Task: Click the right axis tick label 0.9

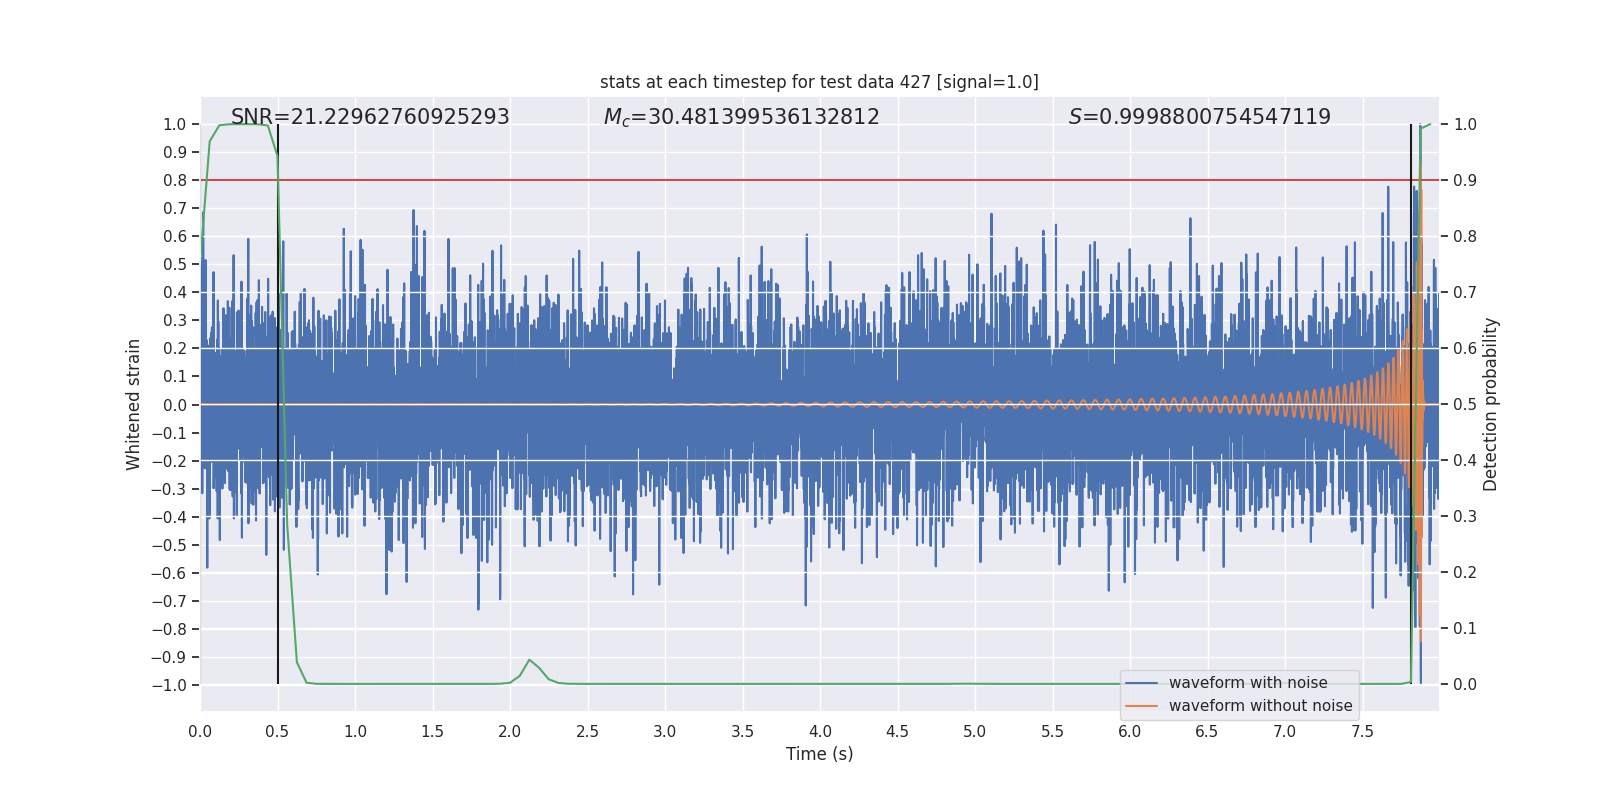Action: coord(1465,181)
